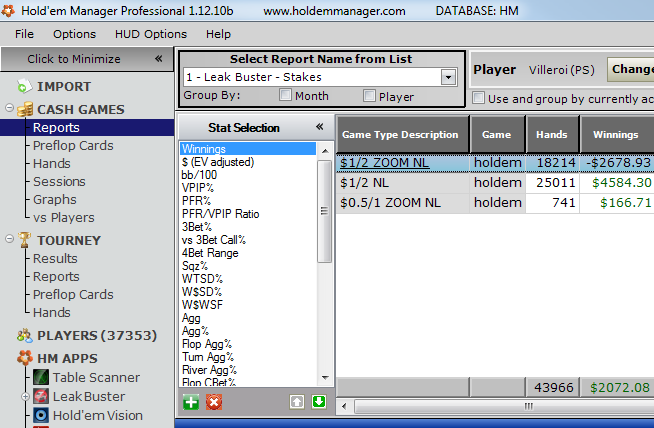The image size is (654, 428).
Task: Open the File menu
Action: [24, 34]
